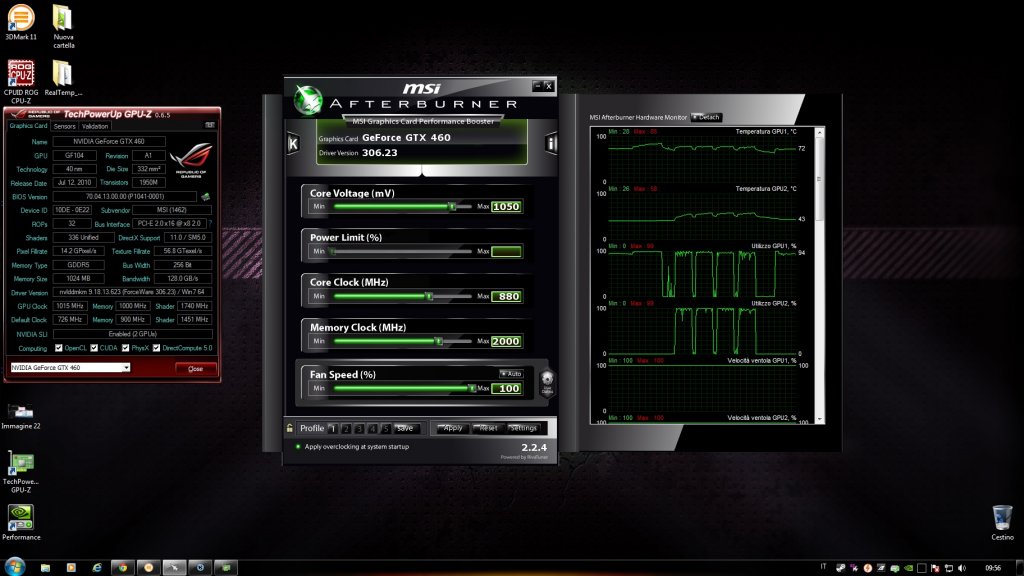Click the Power Limit slider track

pos(401,251)
